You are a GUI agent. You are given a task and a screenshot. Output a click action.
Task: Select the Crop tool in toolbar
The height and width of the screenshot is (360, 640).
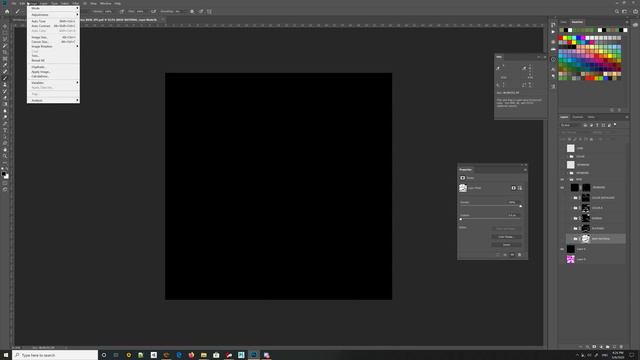click(5, 52)
